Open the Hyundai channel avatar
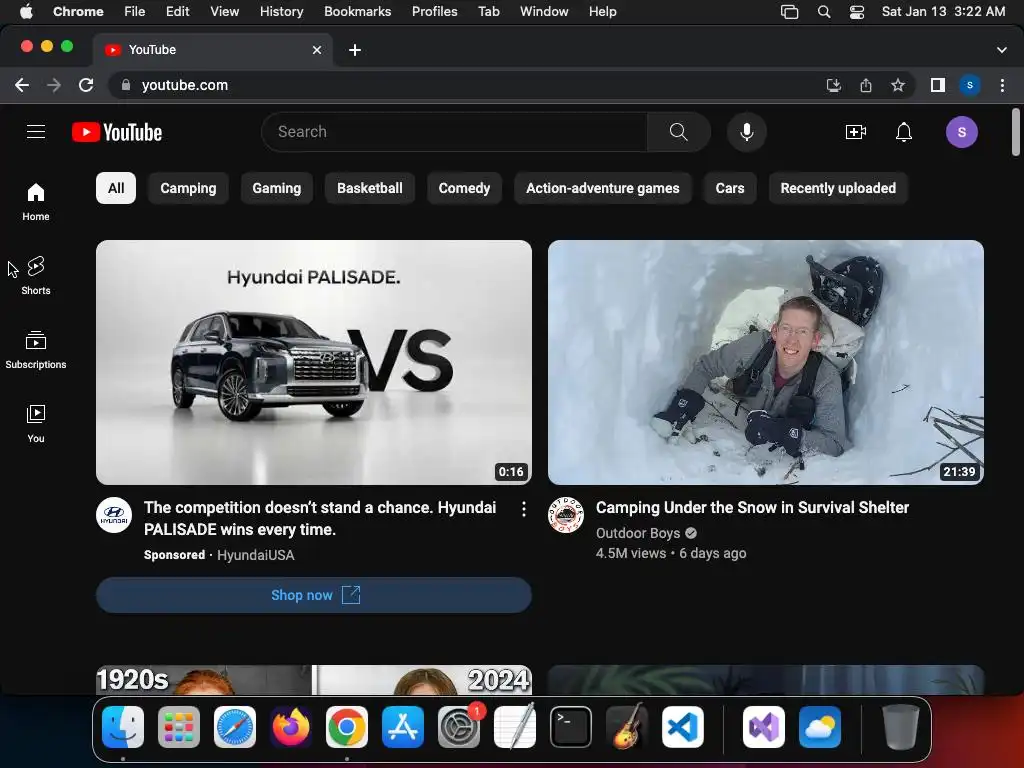1024x768 pixels. pos(114,515)
